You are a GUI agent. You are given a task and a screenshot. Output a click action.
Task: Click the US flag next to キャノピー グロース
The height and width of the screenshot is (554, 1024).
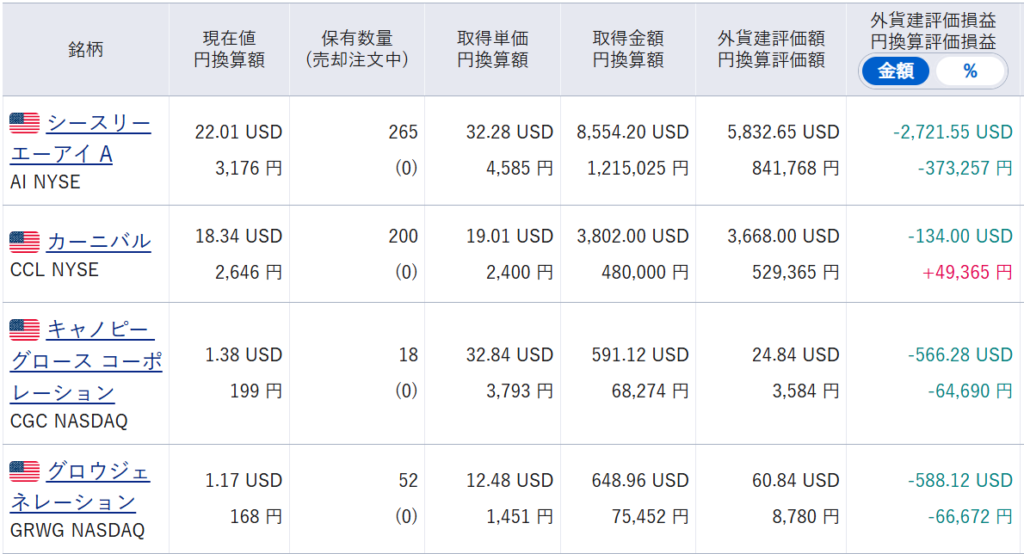coord(24,330)
